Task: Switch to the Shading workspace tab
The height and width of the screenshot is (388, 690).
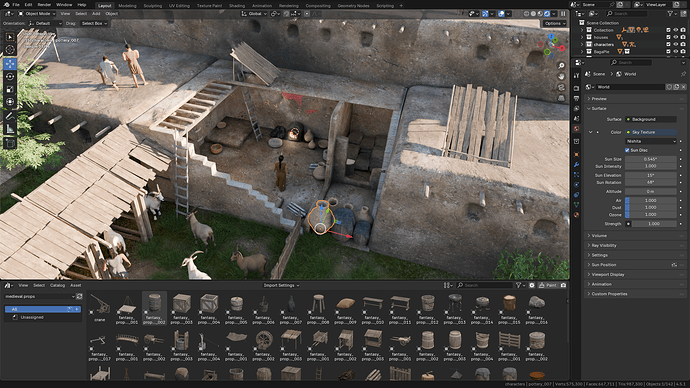Action: point(237,6)
